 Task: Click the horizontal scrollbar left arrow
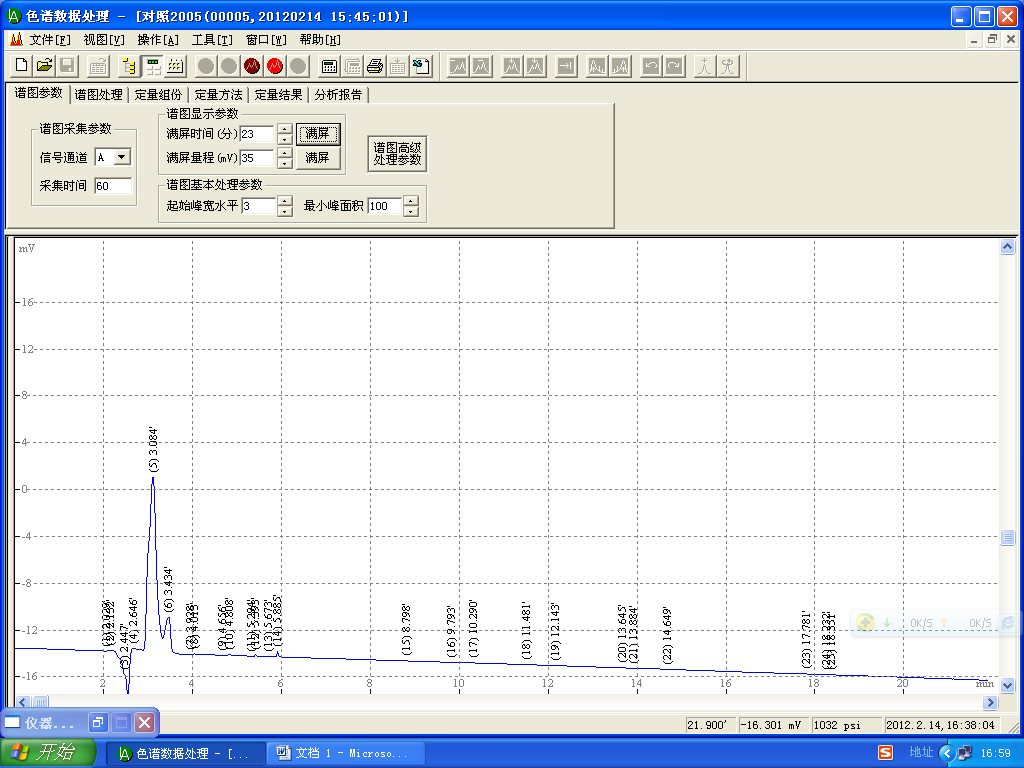point(23,702)
